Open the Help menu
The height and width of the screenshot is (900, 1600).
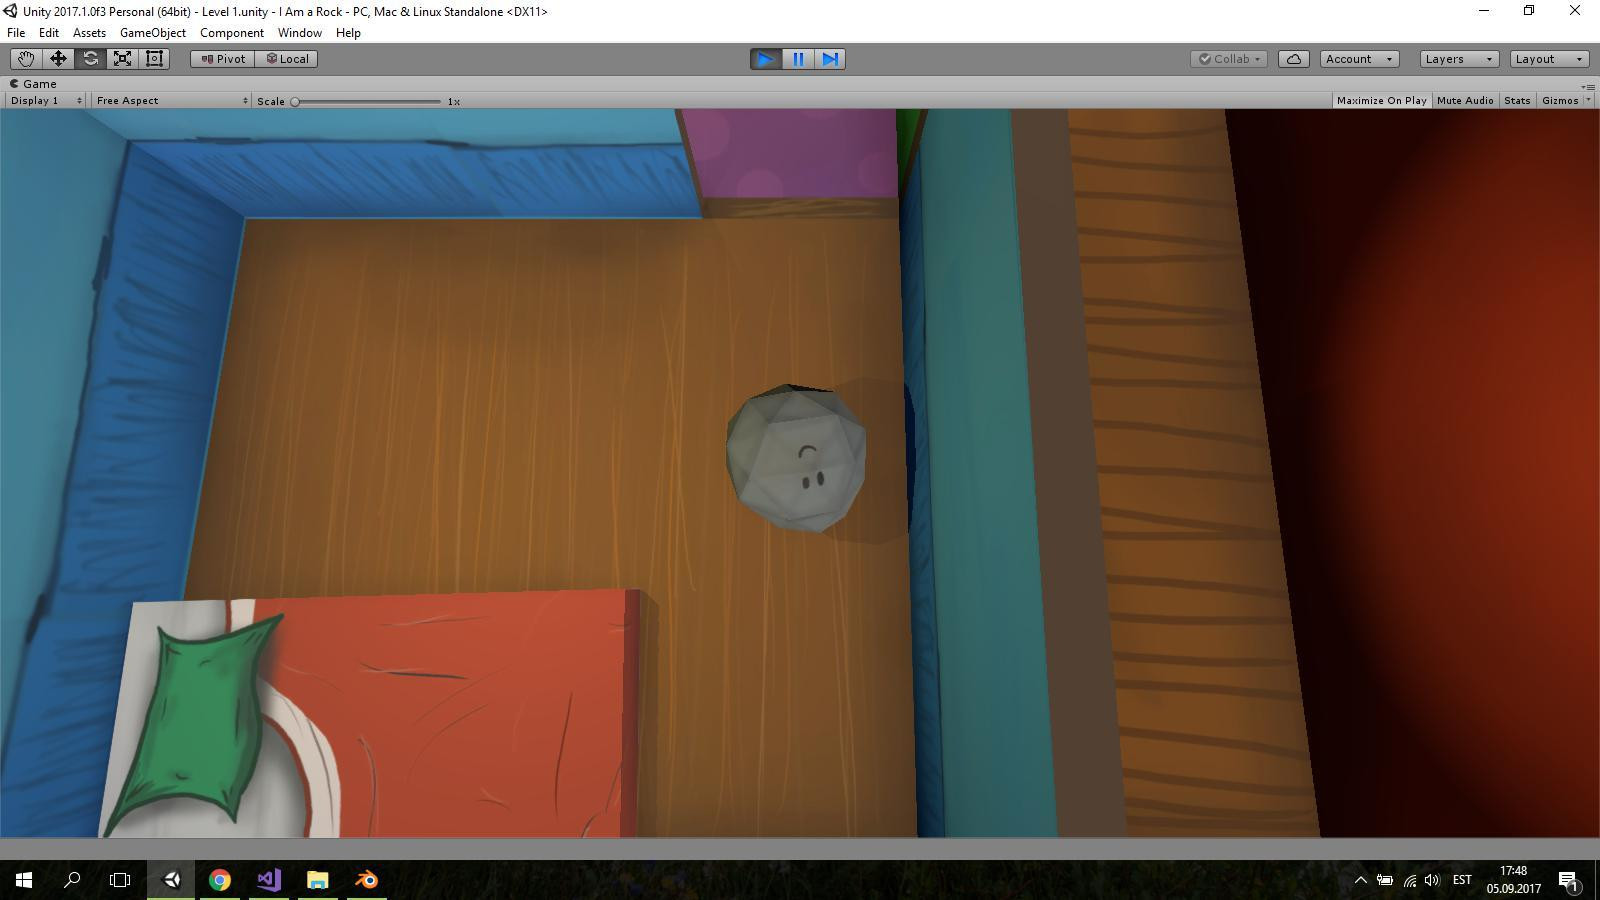(348, 33)
